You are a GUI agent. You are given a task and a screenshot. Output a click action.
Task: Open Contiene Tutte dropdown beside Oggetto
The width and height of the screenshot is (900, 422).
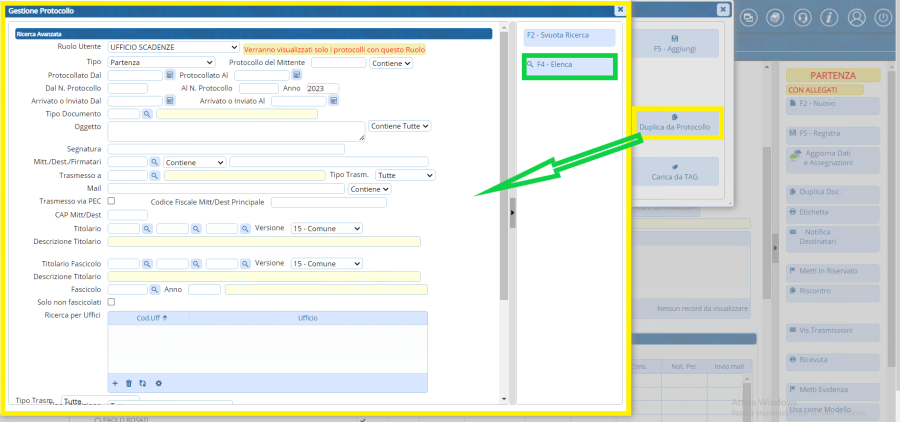tap(399, 126)
